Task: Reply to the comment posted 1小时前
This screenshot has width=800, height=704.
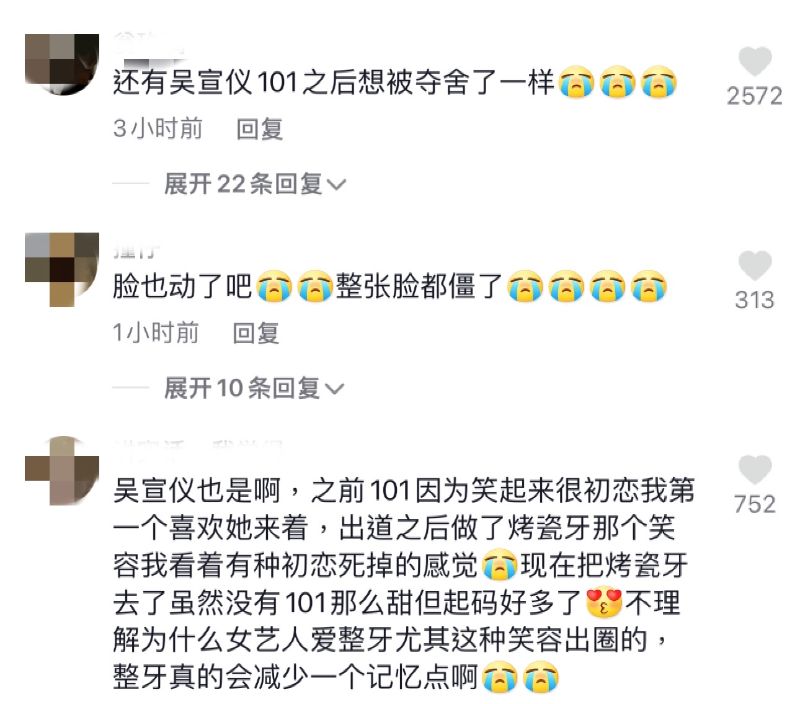Action: (x=256, y=333)
